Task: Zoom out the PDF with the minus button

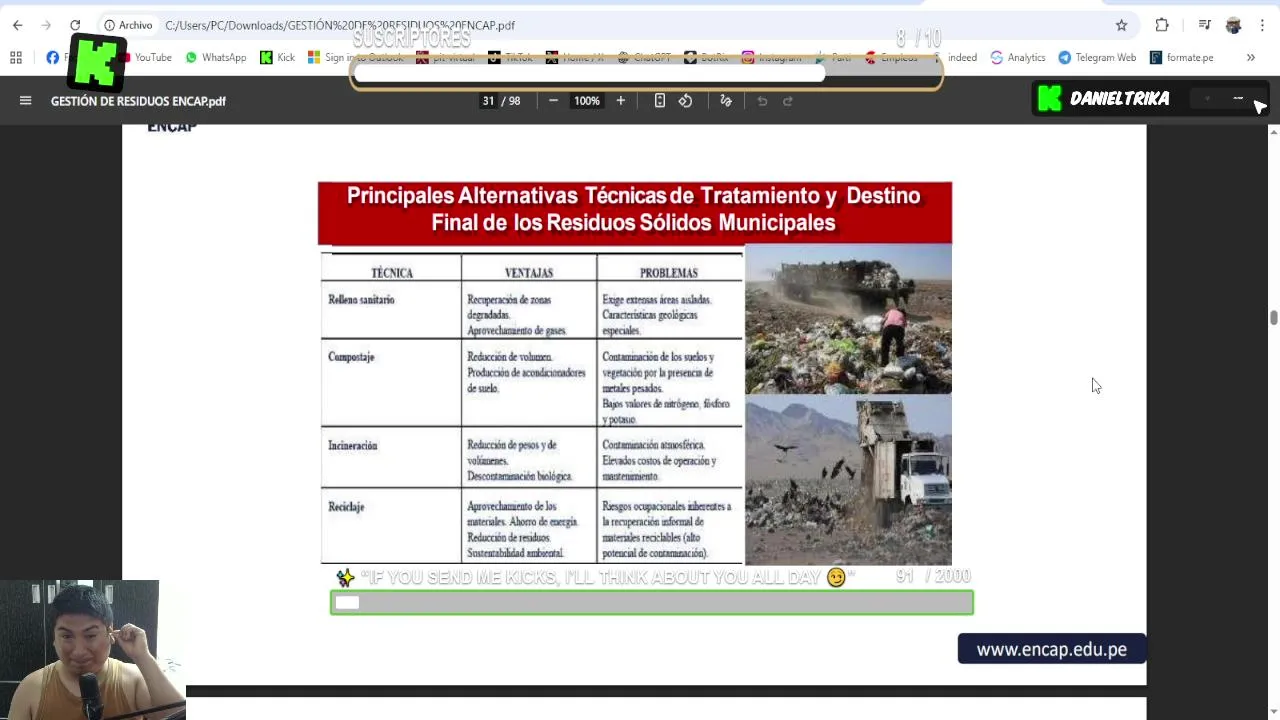Action: (x=553, y=100)
